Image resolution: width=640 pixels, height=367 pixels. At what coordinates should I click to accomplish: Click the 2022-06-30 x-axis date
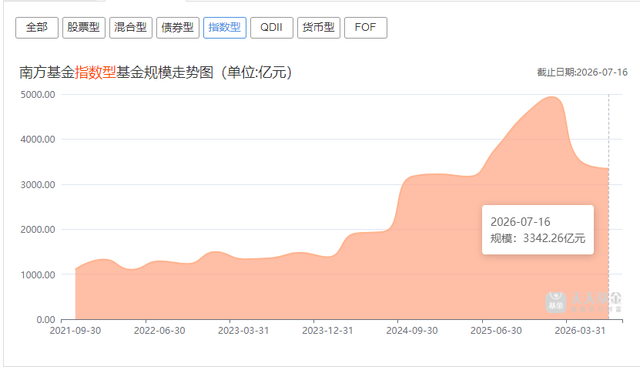159,331
